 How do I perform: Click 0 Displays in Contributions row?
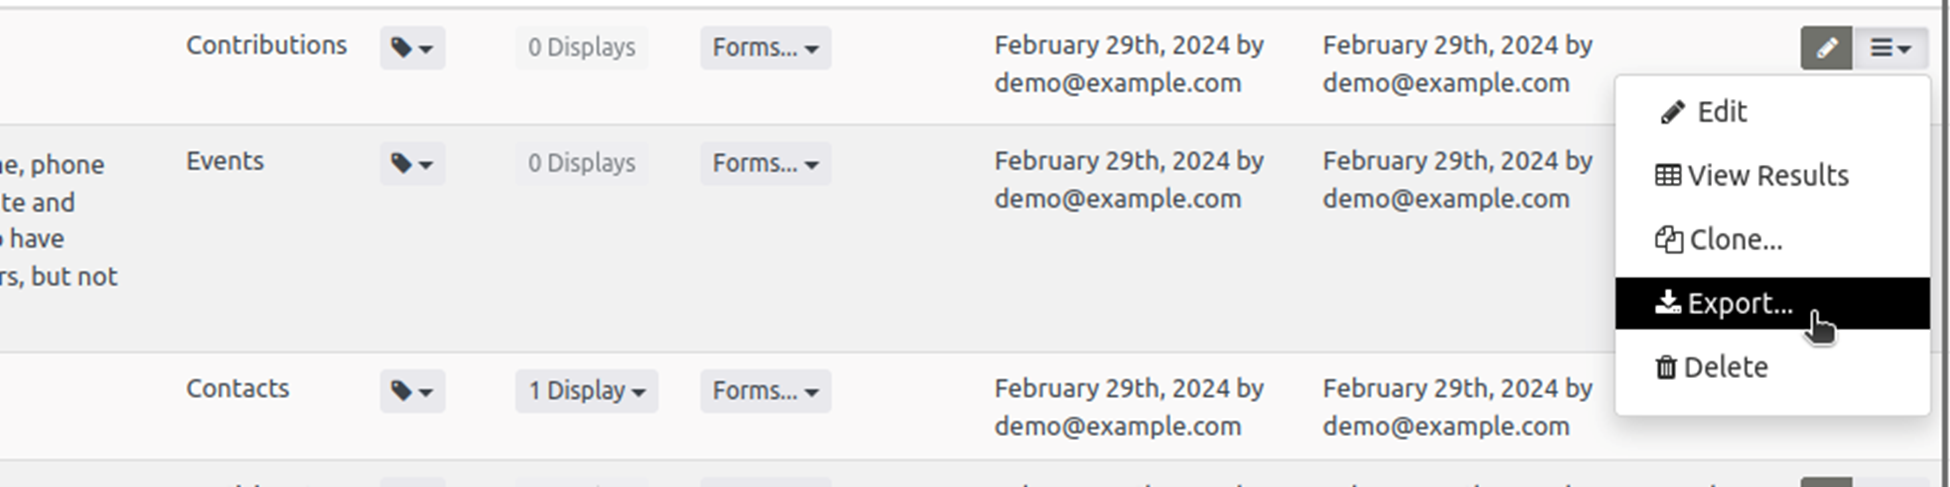click(x=581, y=48)
